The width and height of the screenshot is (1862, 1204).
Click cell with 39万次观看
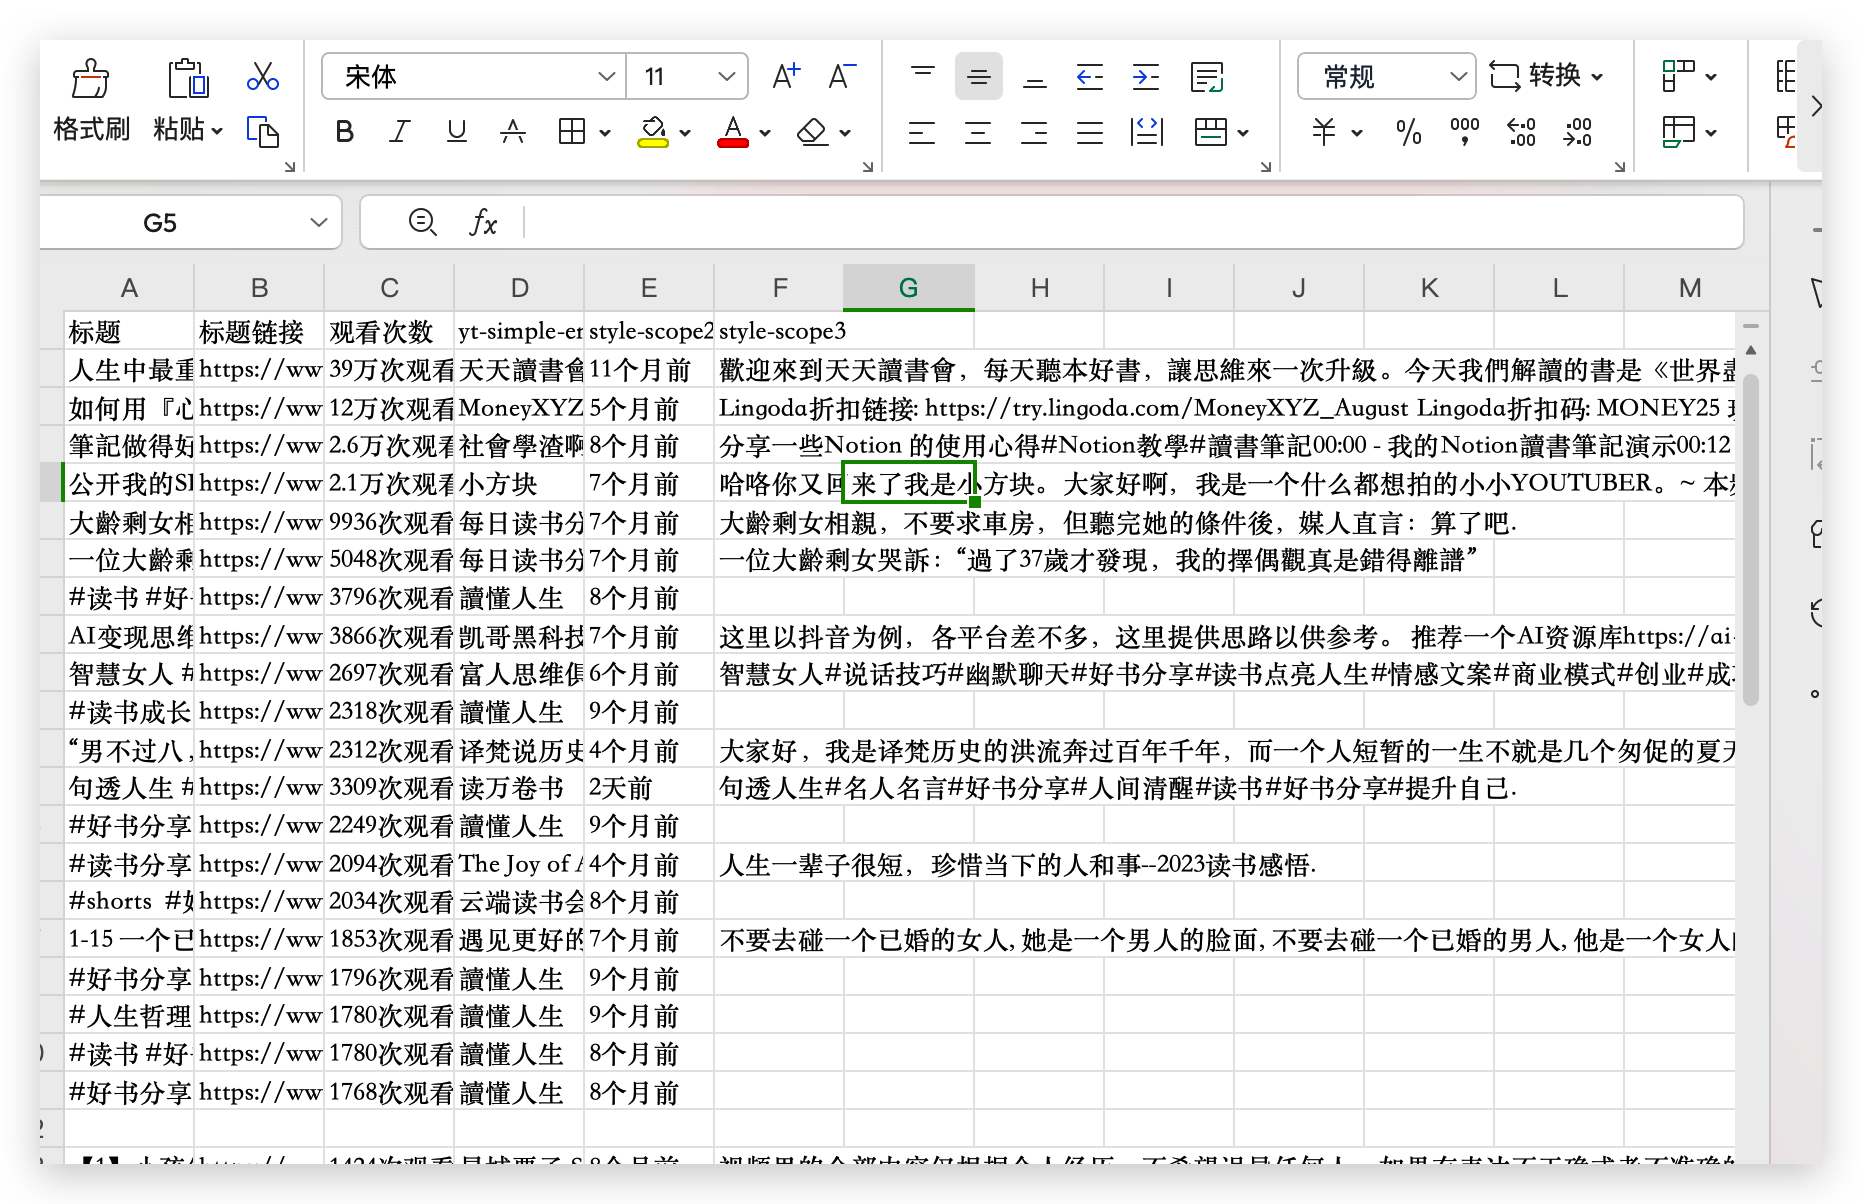[x=389, y=370]
